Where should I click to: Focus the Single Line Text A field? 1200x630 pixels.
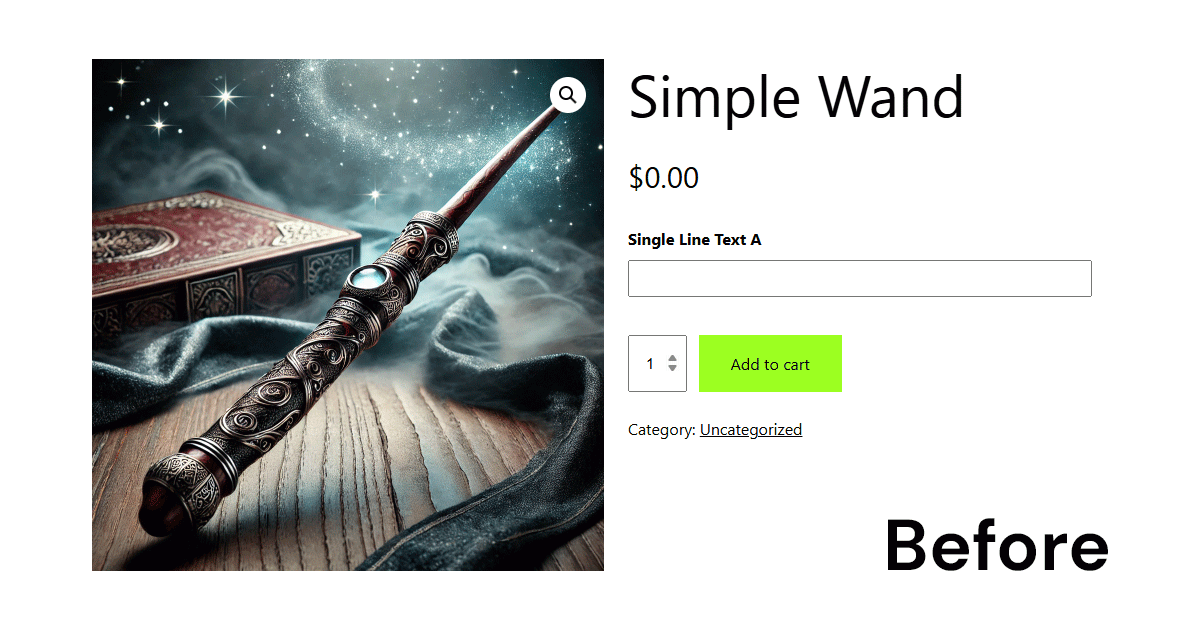[860, 279]
